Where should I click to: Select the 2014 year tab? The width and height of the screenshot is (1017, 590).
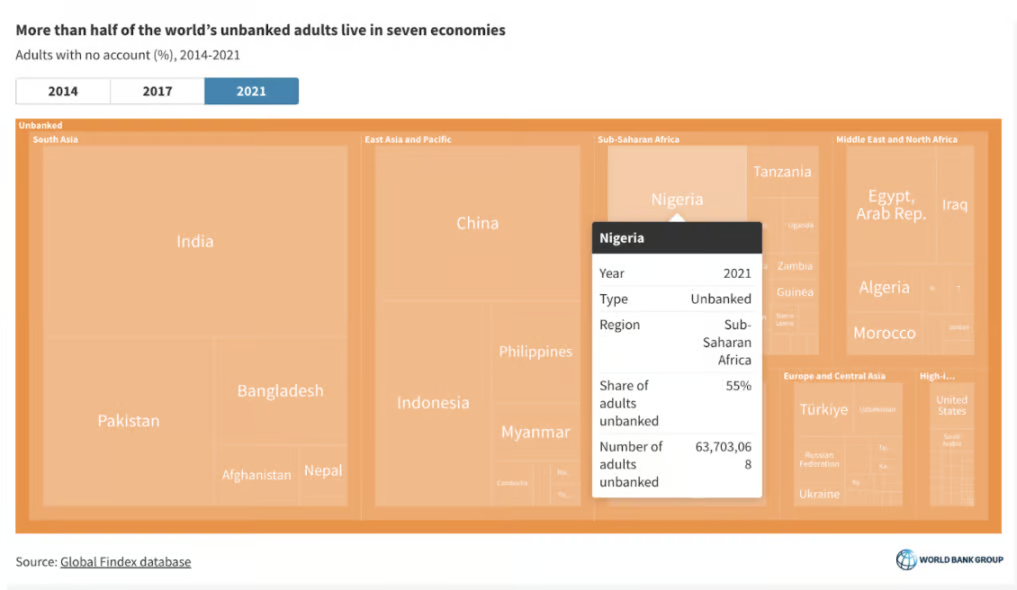pyautogui.click(x=63, y=91)
